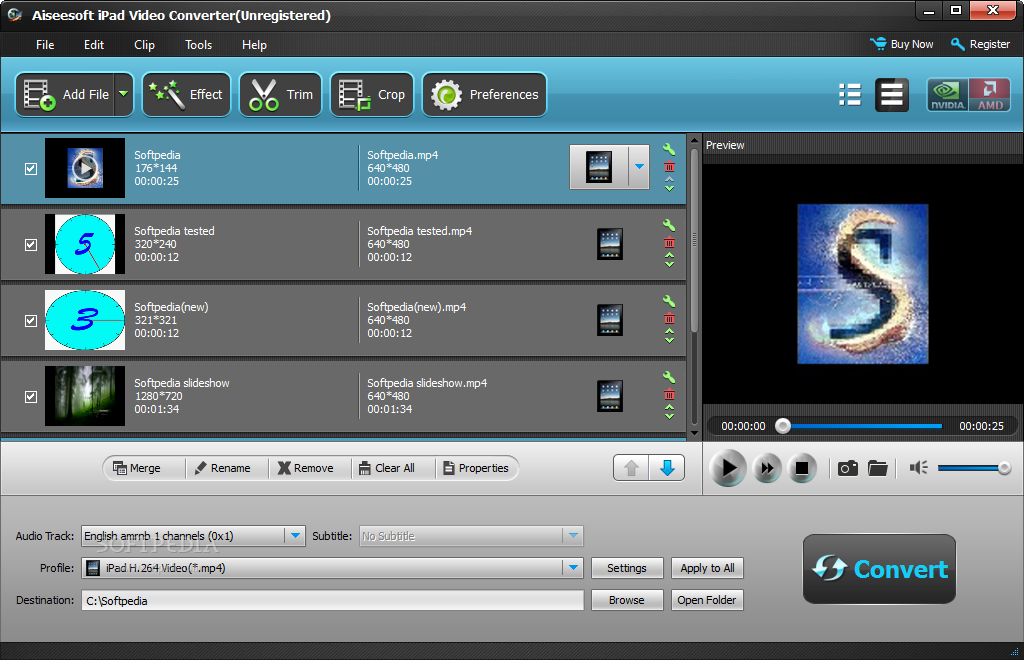This screenshot has width=1024, height=660.
Task: Click Apply to All button
Action: point(707,568)
